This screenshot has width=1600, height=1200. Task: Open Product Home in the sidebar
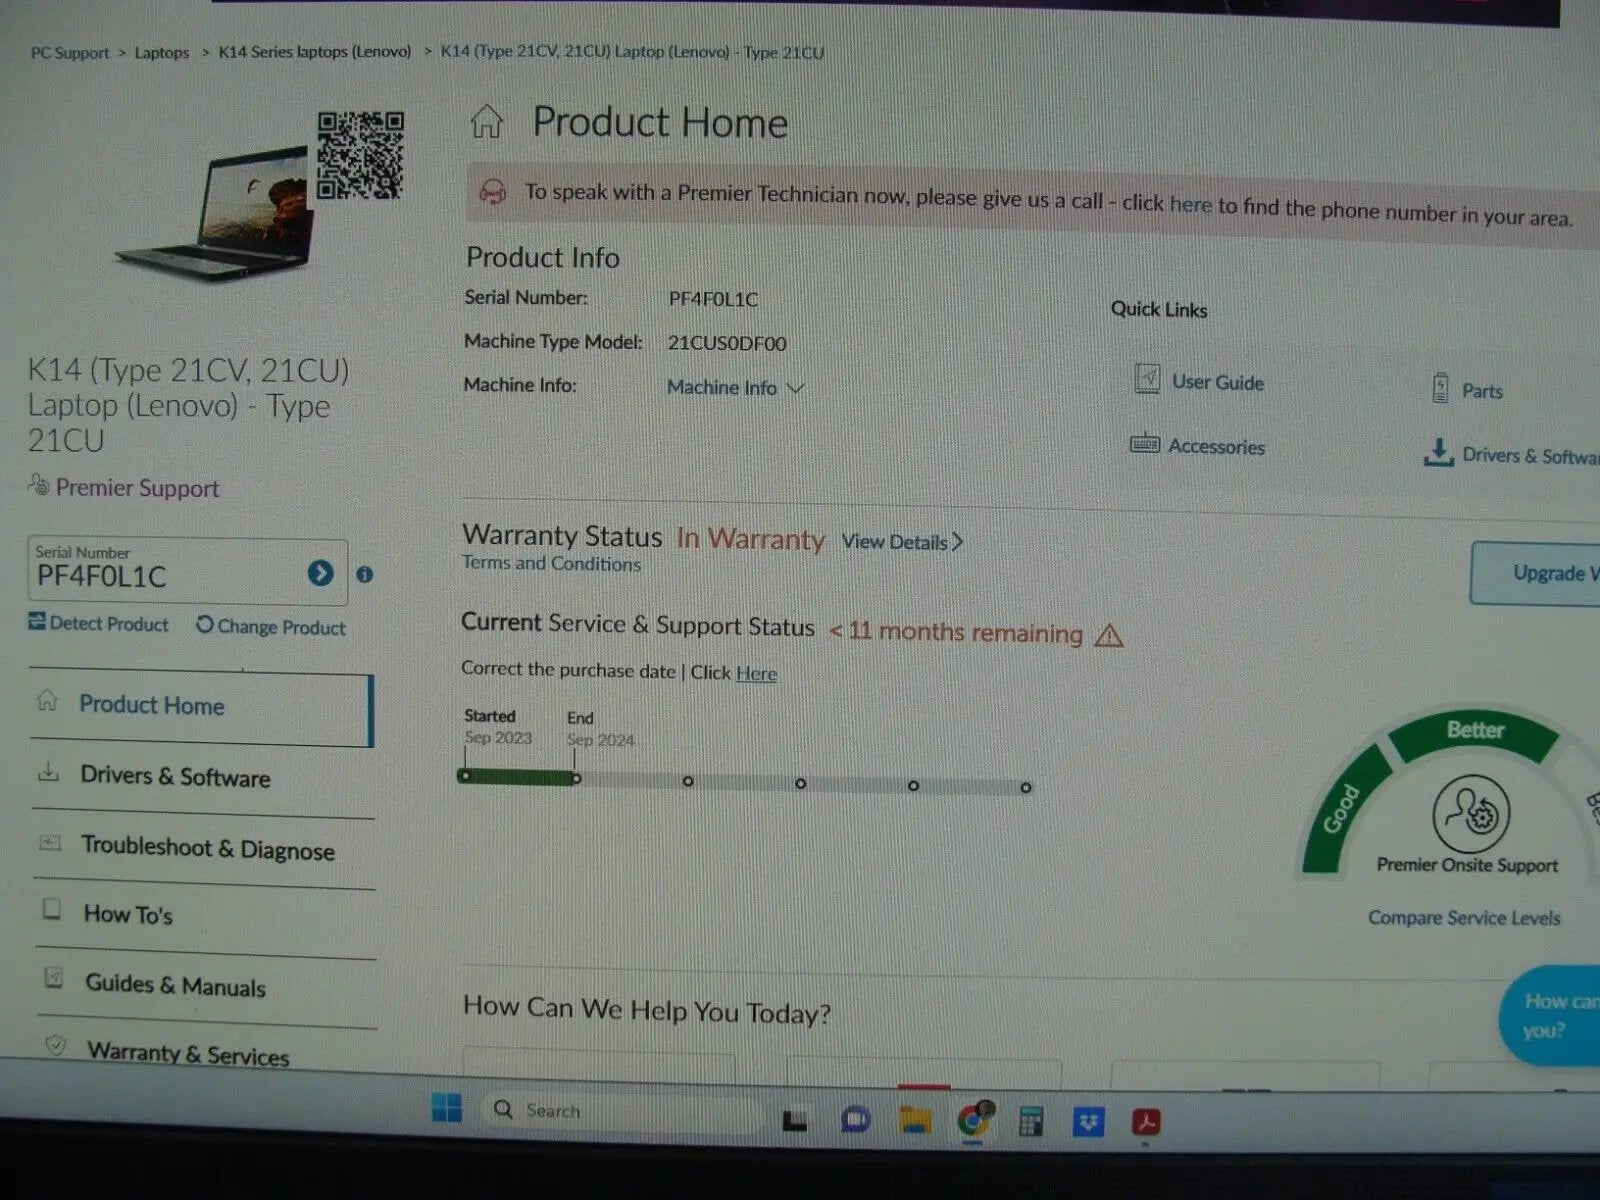click(x=202, y=707)
